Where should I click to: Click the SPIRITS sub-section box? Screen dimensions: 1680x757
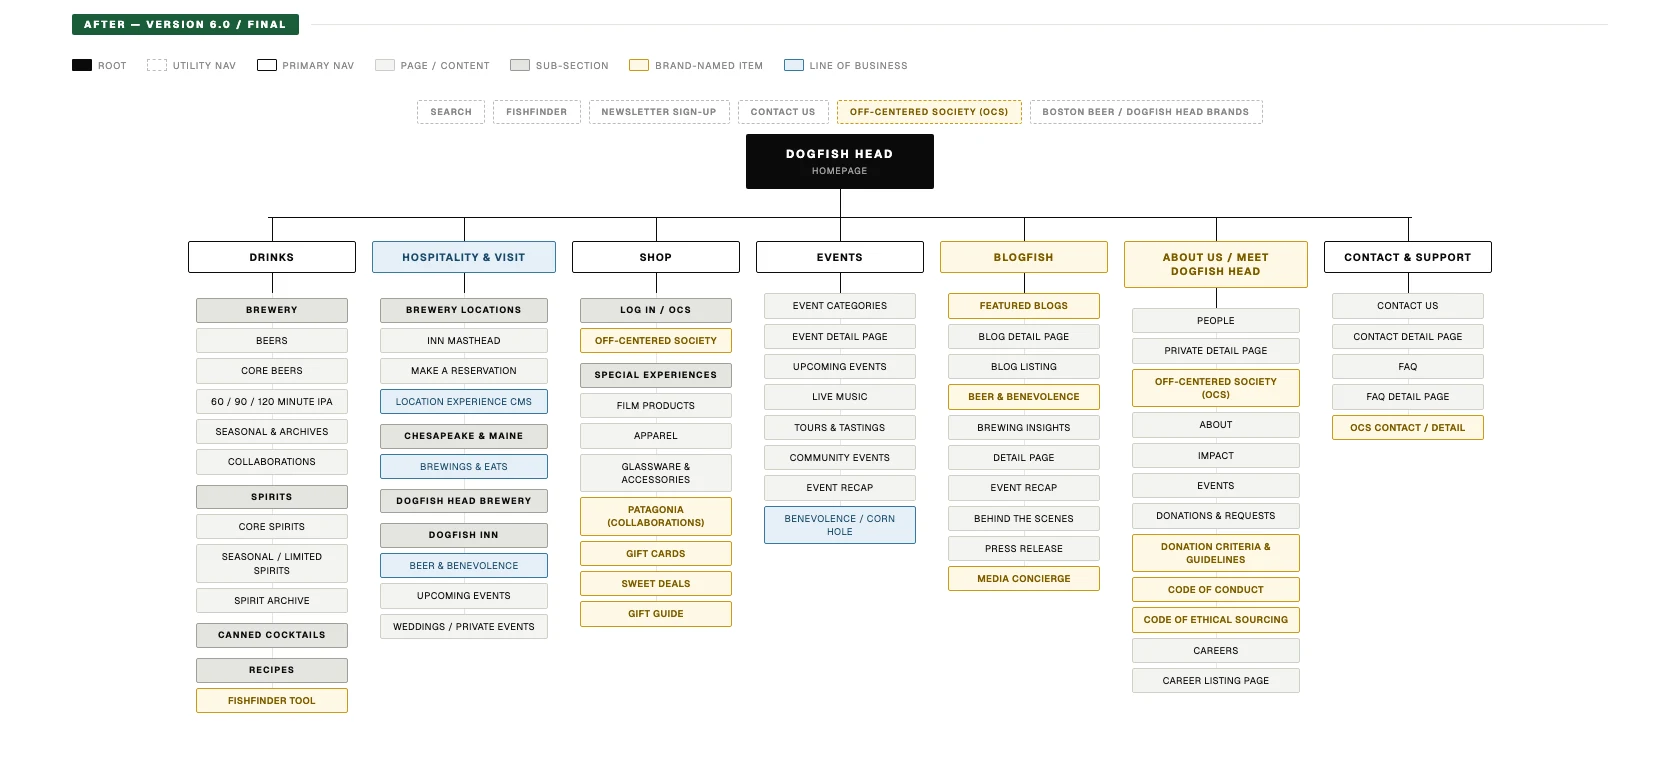click(272, 497)
